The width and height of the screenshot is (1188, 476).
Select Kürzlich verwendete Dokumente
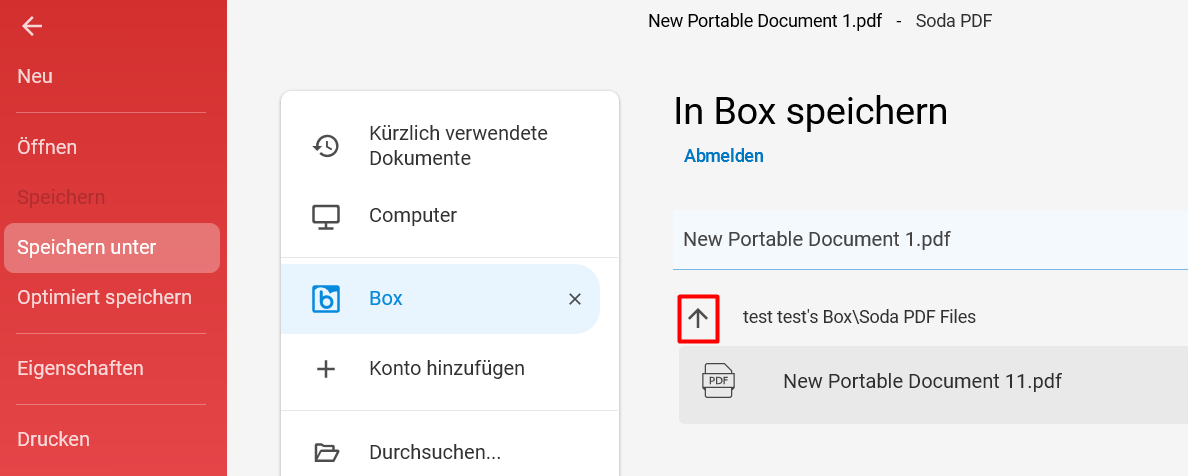(458, 146)
